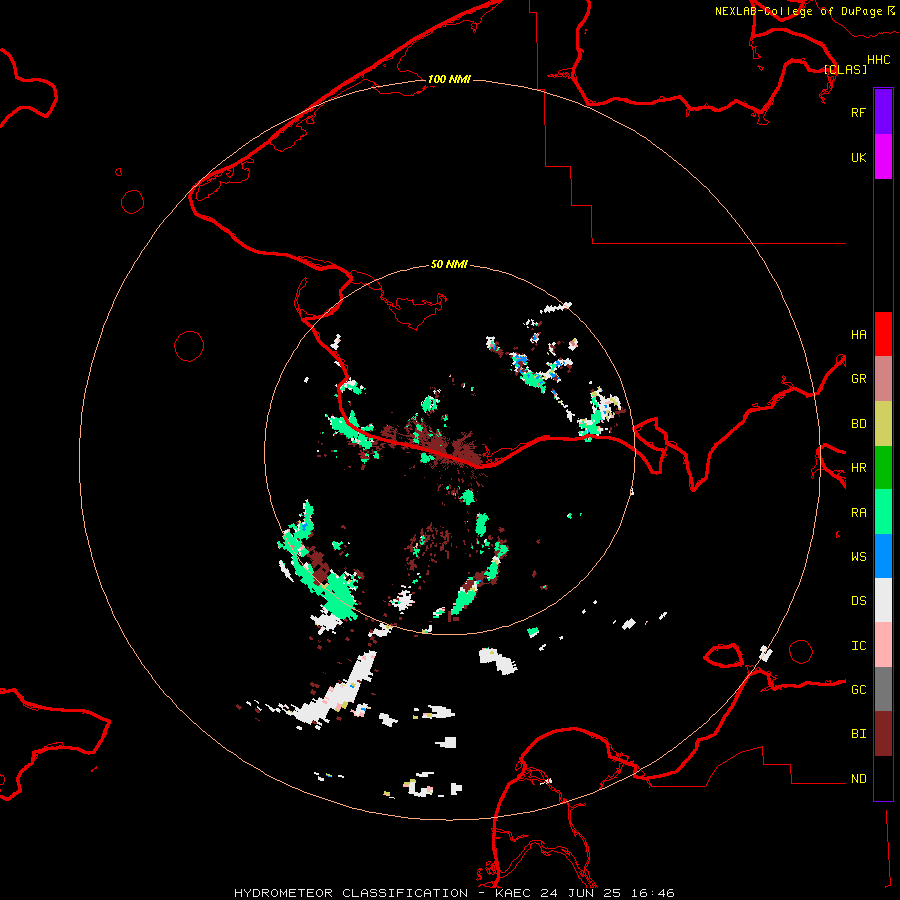The image size is (900, 900).
Task: Pick the mint green RA legend swatch
Action: [x=883, y=512]
